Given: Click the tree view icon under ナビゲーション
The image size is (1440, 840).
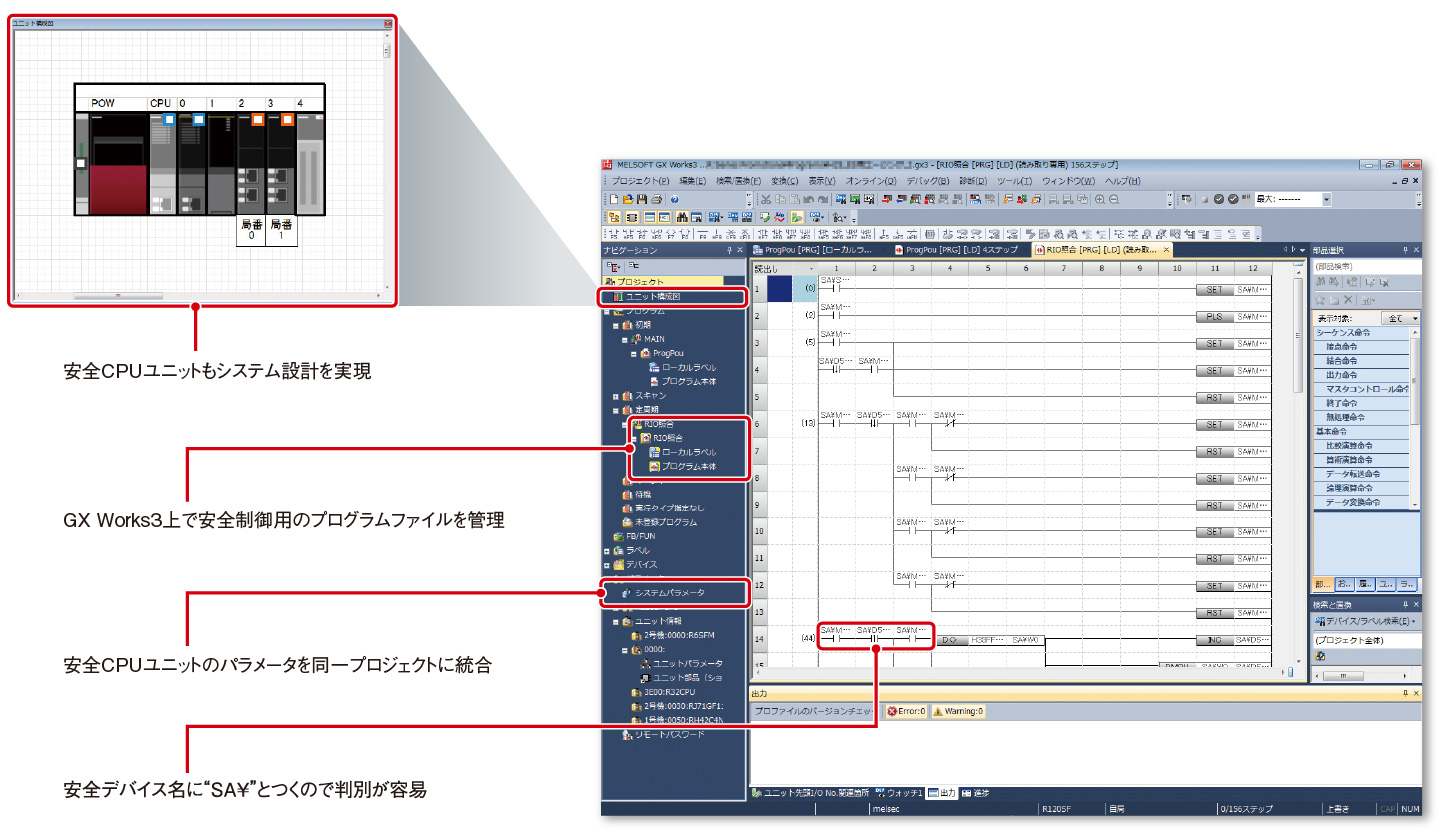Looking at the screenshot, I should (x=614, y=267).
